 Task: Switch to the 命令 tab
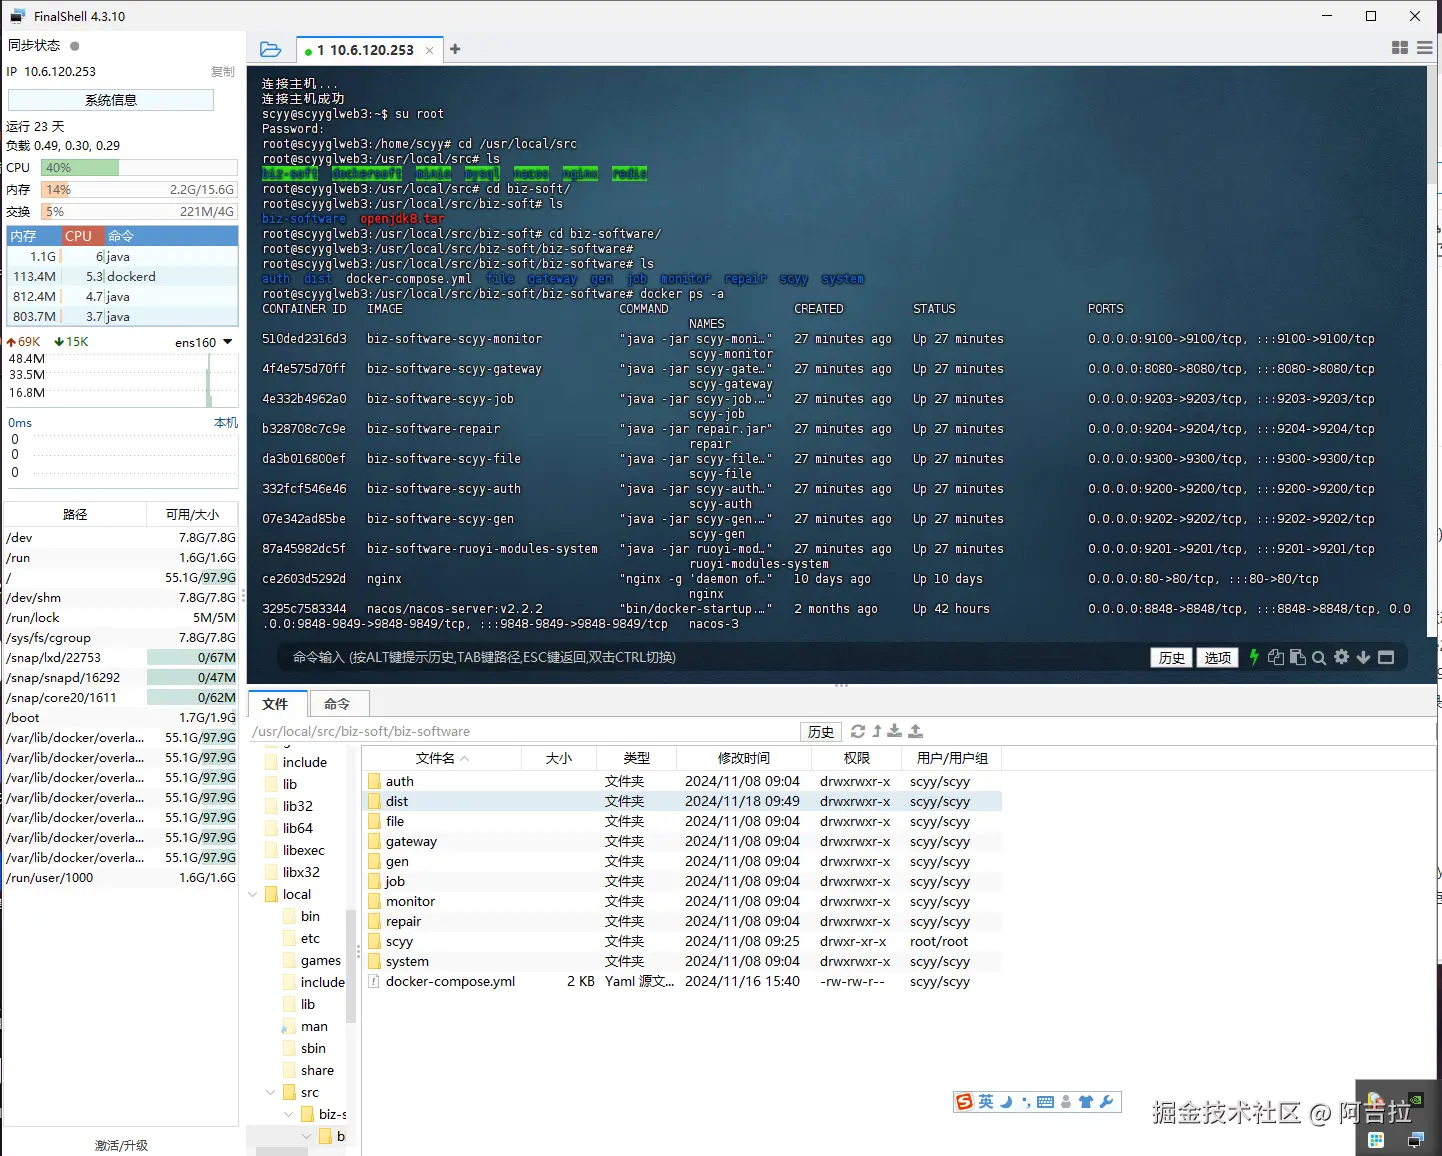tap(337, 704)
